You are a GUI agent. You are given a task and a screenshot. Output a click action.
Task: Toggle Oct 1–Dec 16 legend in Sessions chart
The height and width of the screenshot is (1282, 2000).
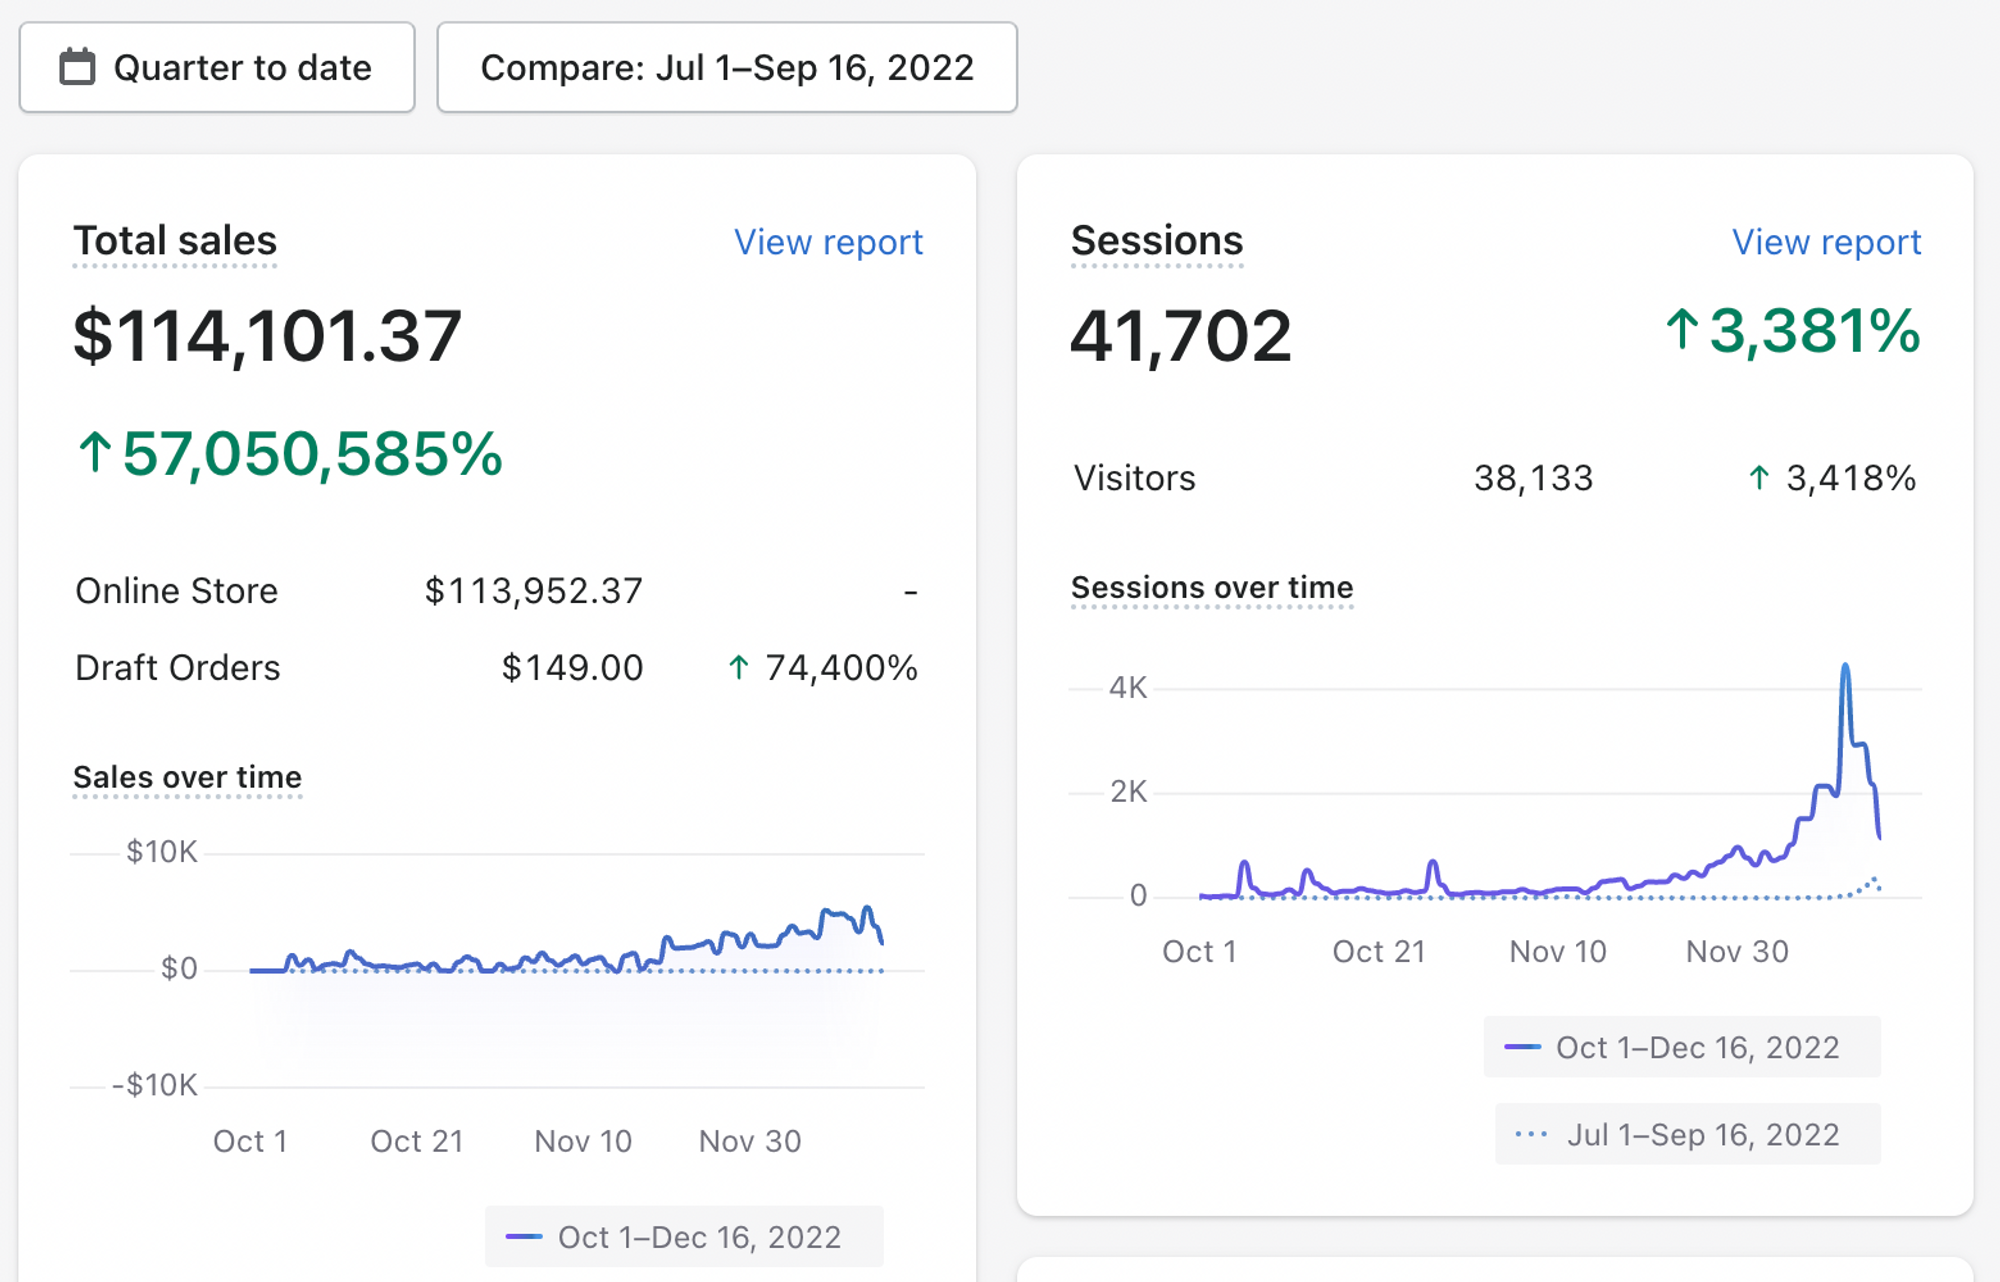point(1682,1047)
